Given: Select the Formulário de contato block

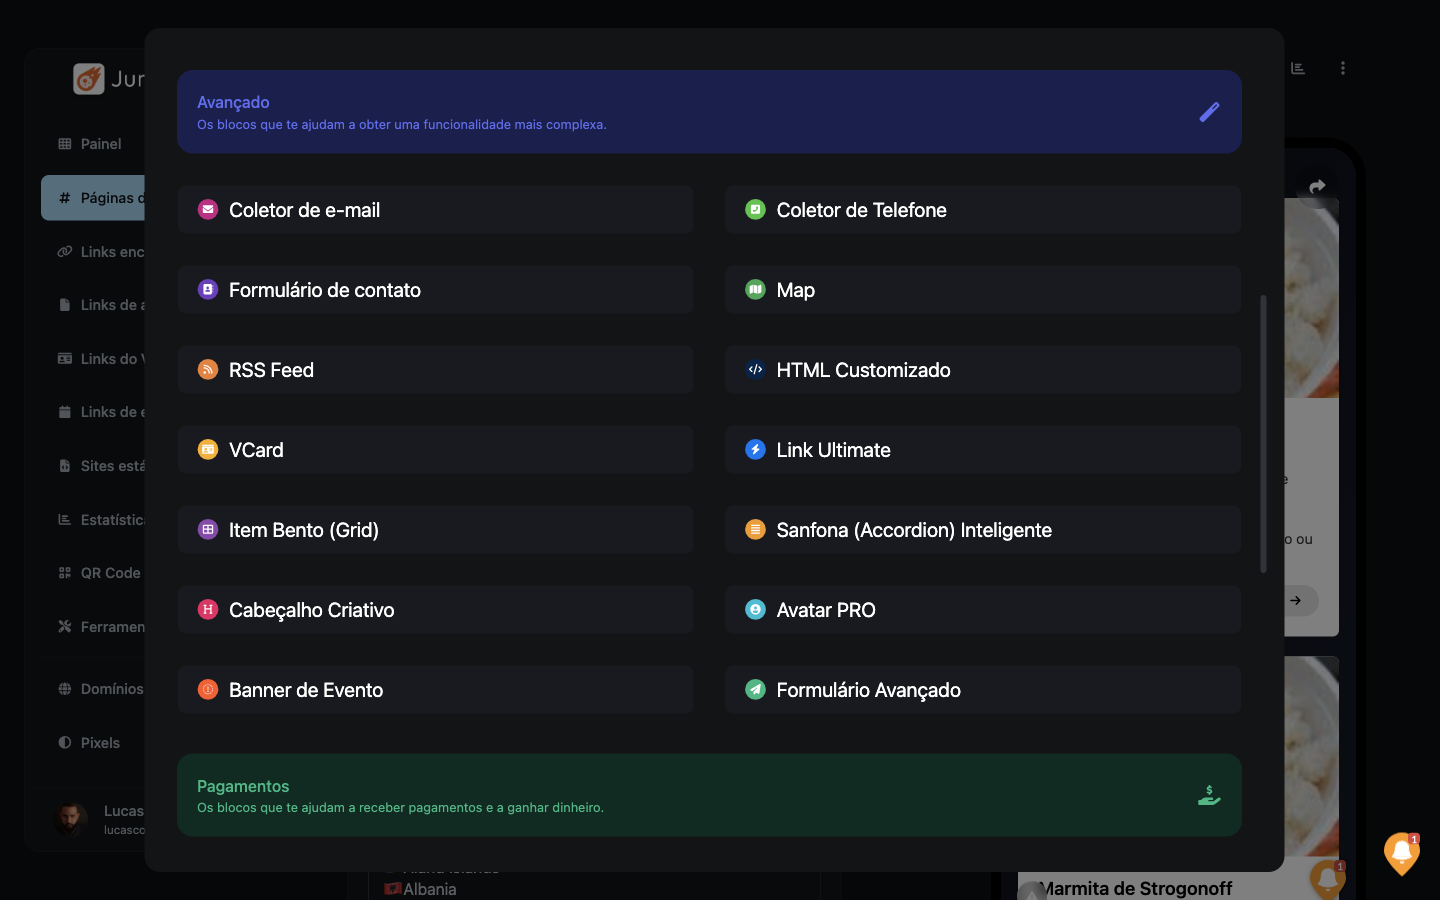Looking at the screenshot, I should (x=436, y=290).
